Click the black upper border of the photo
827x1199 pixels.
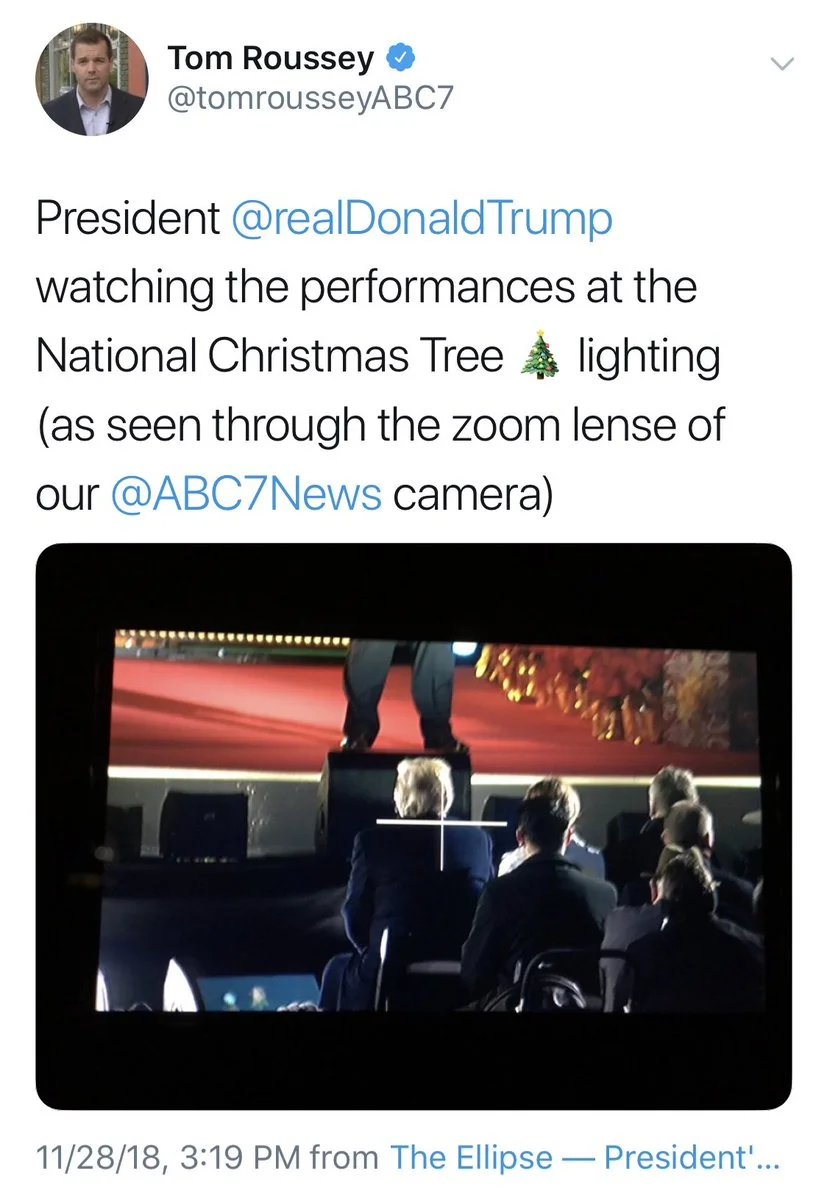tap(414, 587)
